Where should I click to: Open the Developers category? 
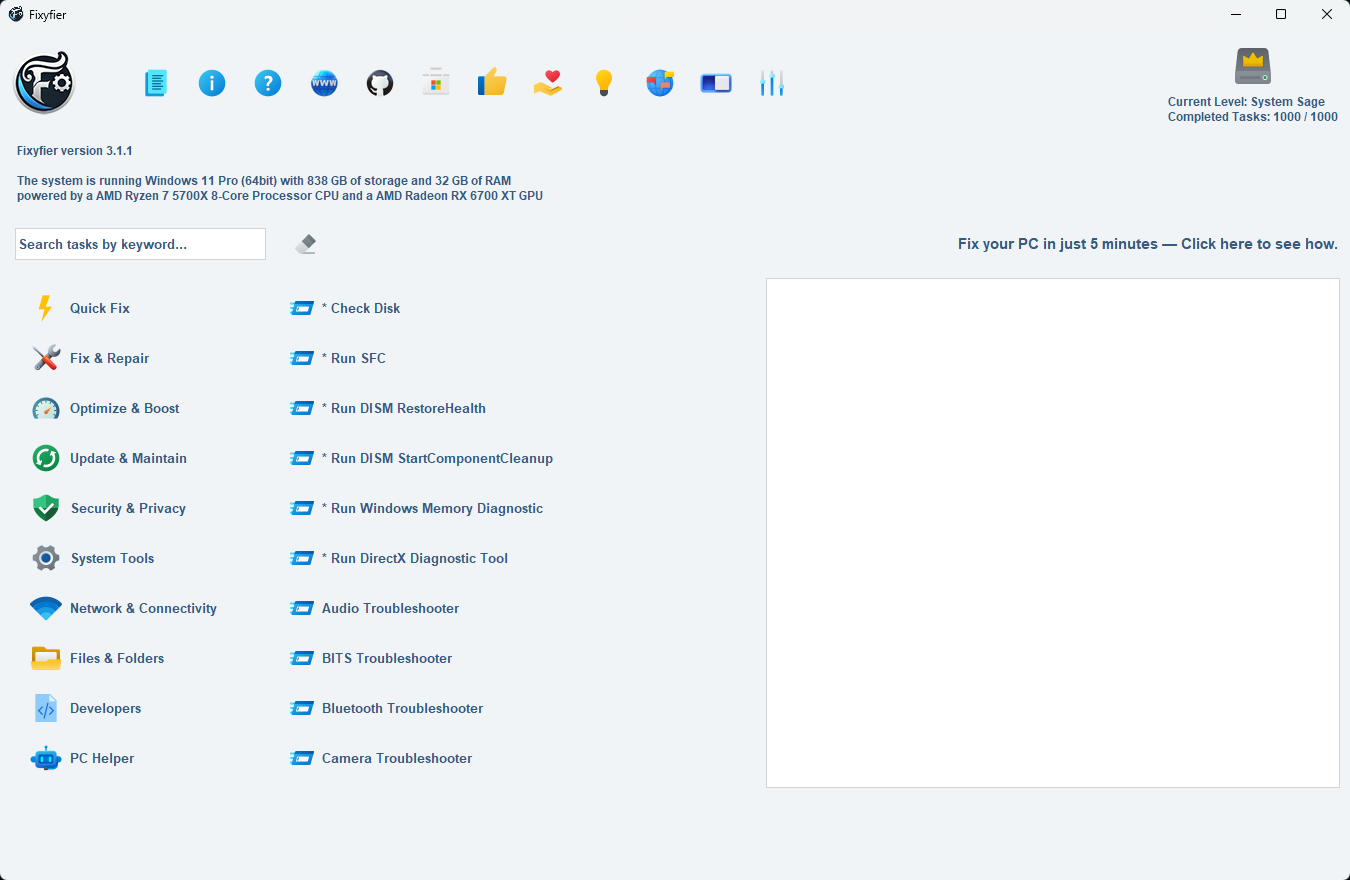[87, 708]
